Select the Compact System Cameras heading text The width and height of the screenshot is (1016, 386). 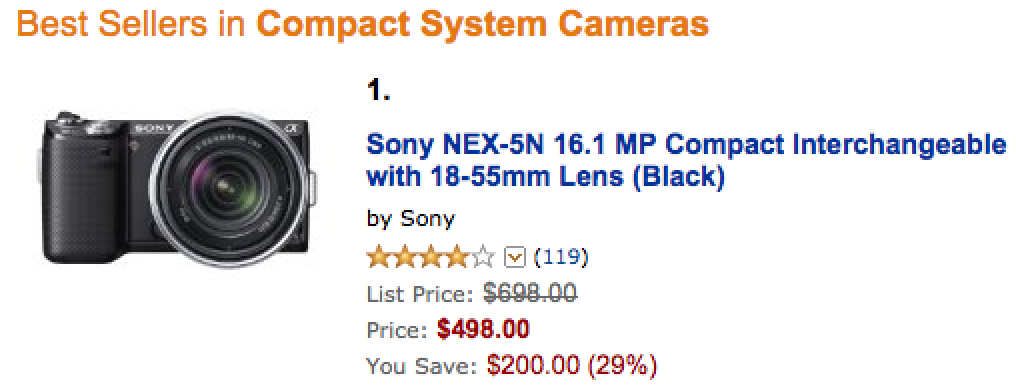pyautogui.click(x=483, y=24)
